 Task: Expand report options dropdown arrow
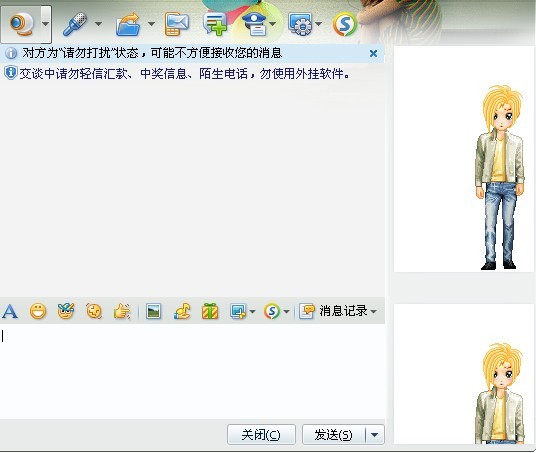273,24
